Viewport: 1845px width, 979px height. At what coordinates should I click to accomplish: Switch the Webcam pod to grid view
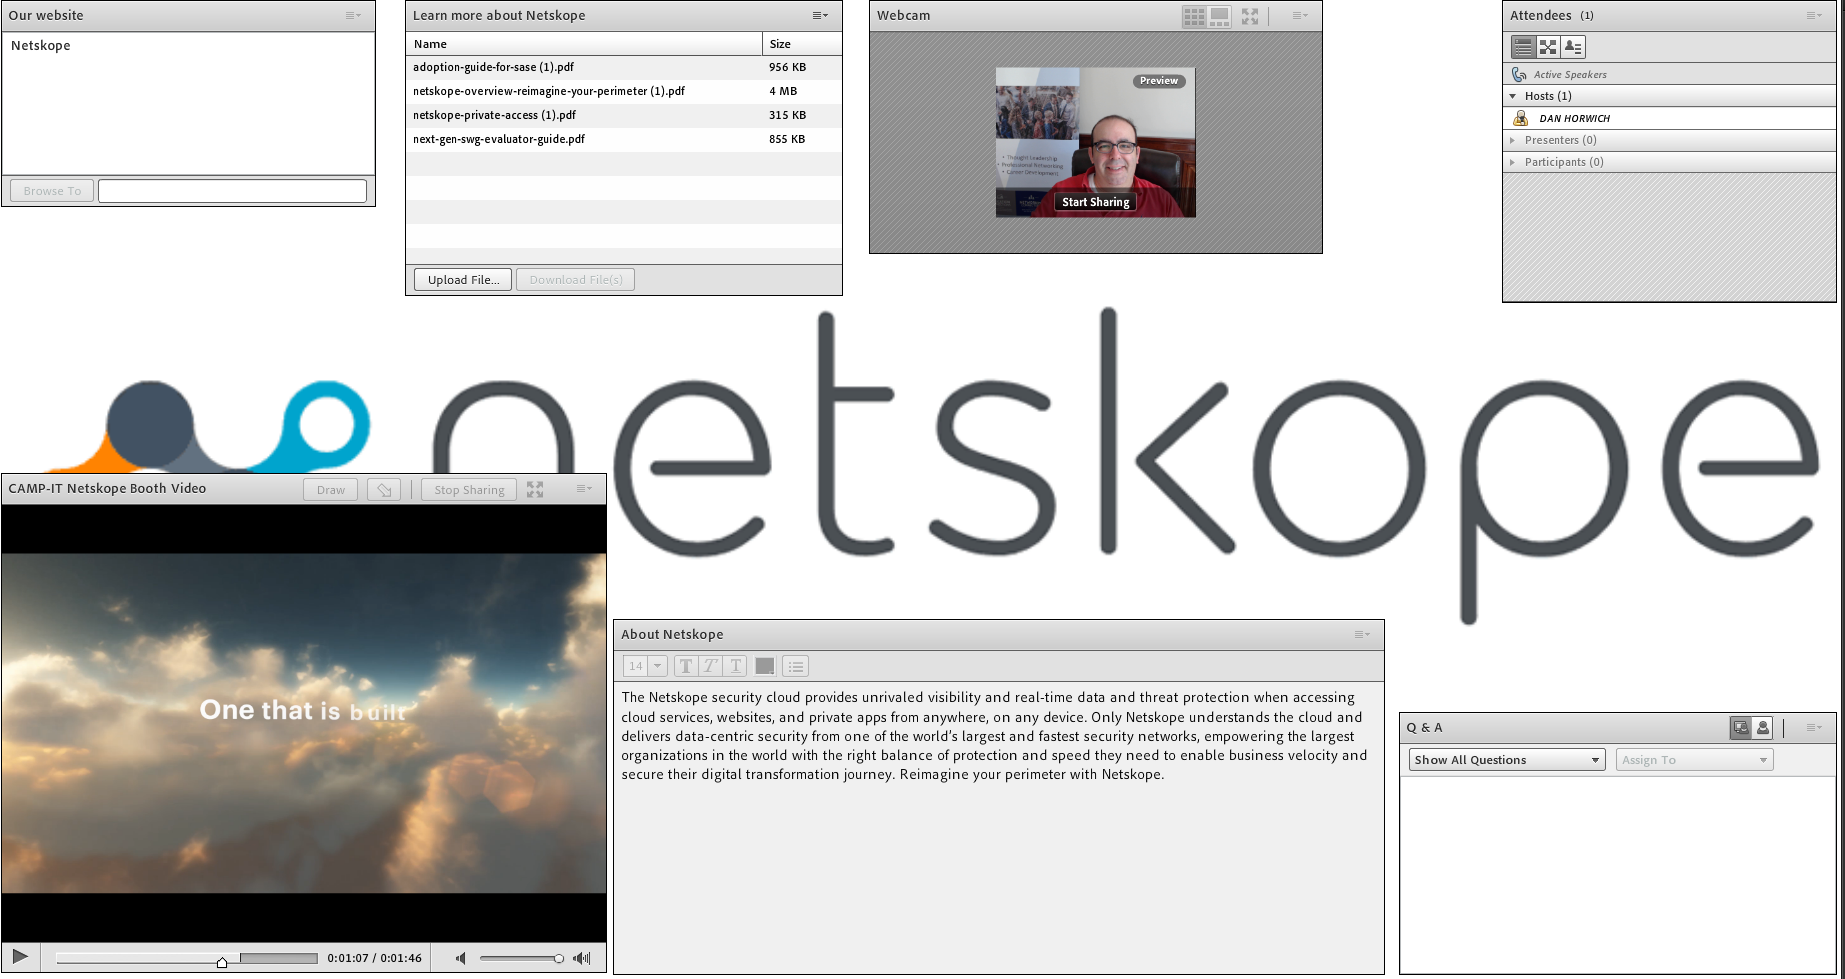[x=1194, y=16]
